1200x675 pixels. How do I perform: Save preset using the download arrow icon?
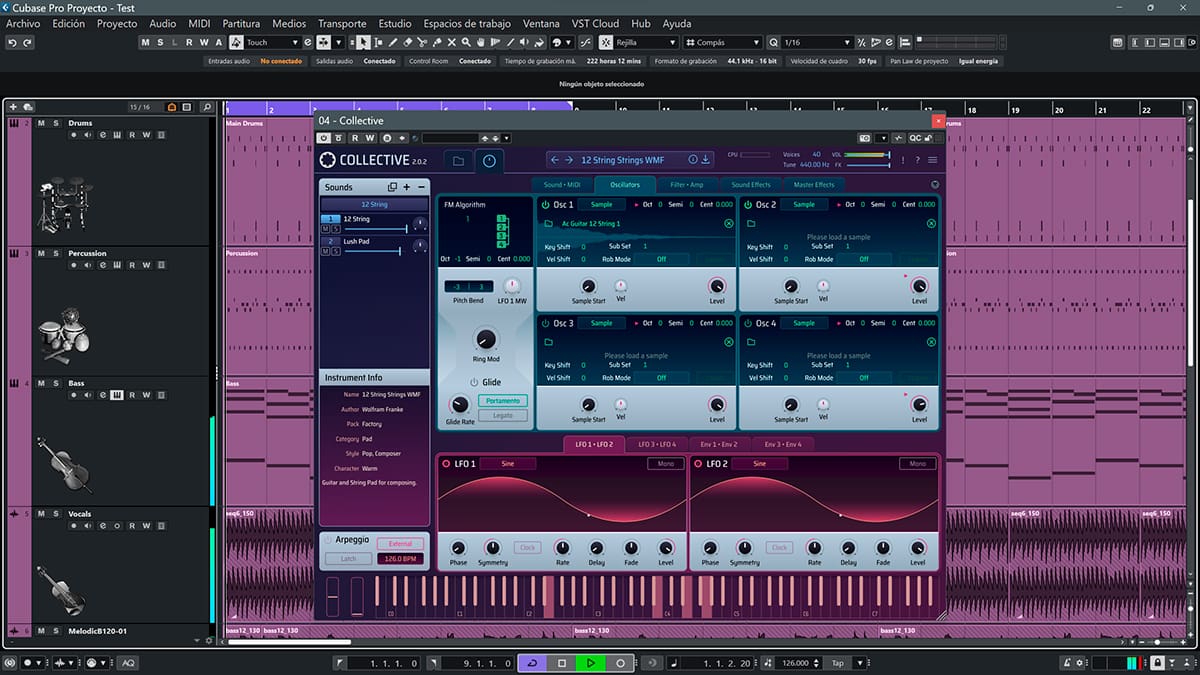706,160
